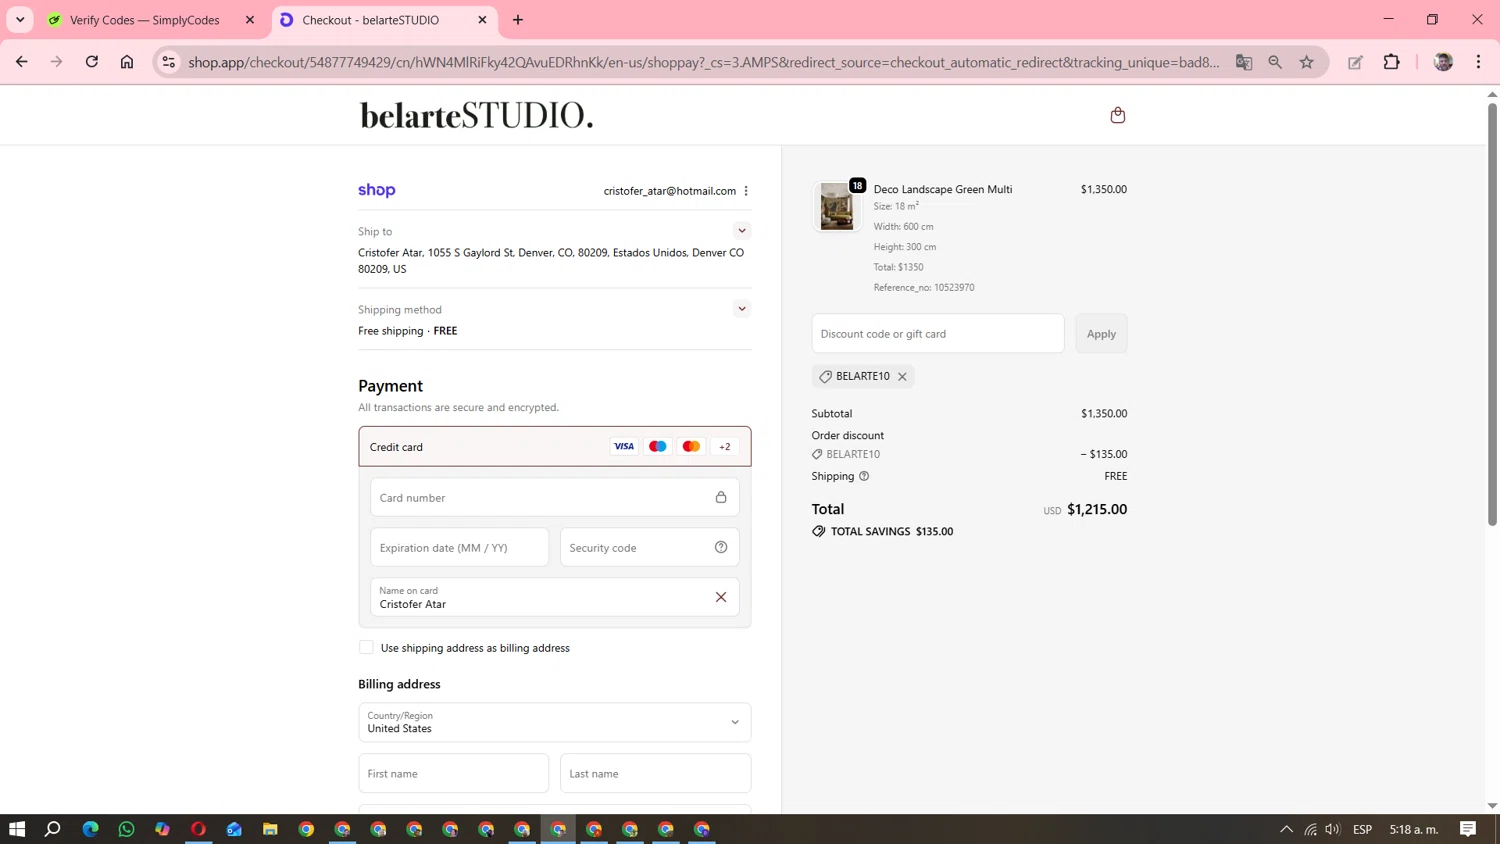
Task: Click the Apply discount button
Action: [1101, 333]
